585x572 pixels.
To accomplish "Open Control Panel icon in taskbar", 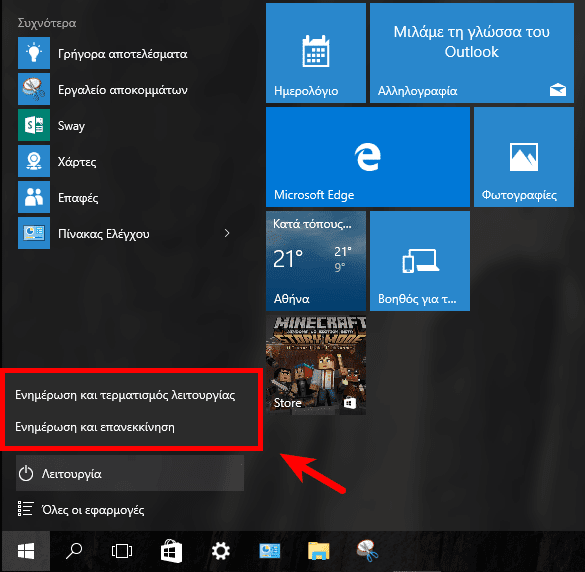I will coord(270,551).
